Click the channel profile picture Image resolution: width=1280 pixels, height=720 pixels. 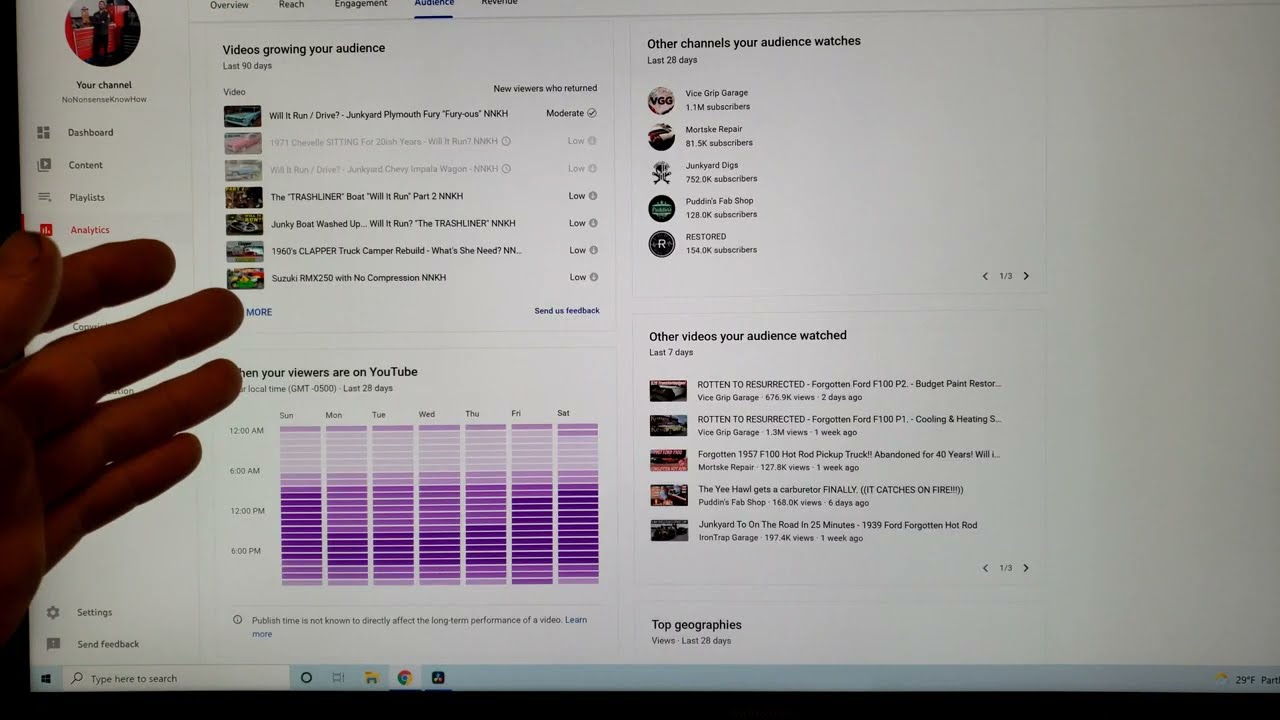[103, 30]
